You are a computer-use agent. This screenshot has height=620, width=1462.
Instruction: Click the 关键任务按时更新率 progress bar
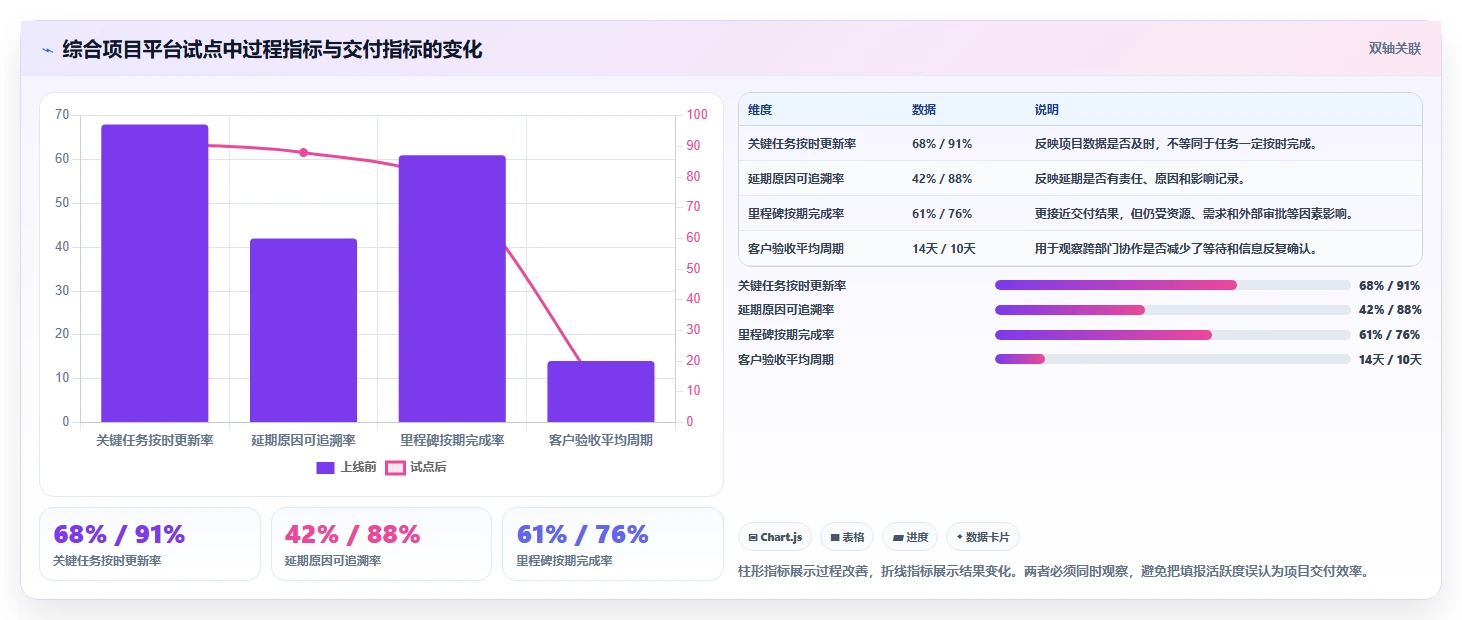pos(1173,285)
